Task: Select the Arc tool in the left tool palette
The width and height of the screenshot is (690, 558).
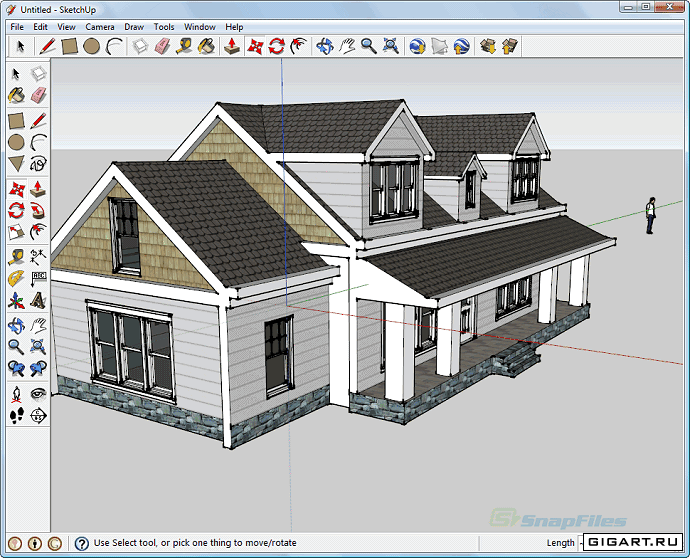Action: coord(38,143)
